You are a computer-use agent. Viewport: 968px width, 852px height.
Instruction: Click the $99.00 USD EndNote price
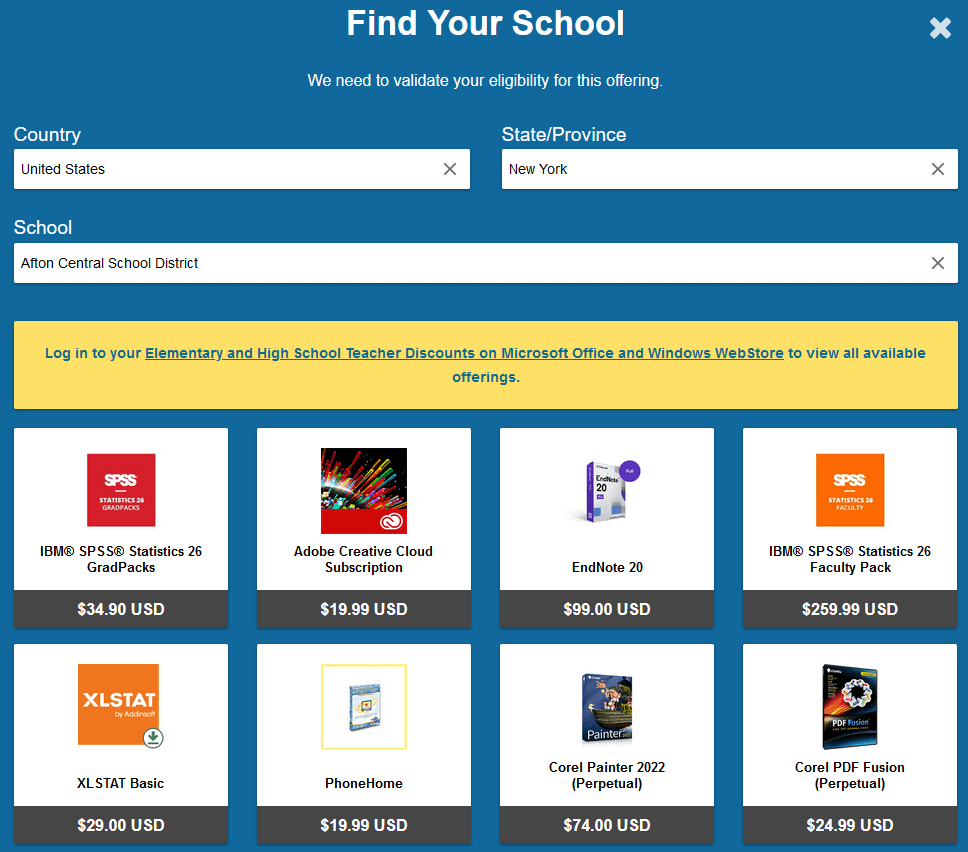click(607, 609)
